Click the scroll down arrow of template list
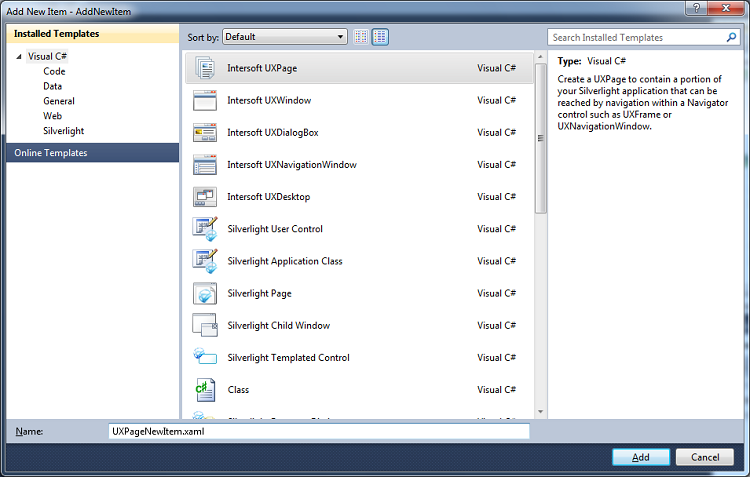 [540, 411]
